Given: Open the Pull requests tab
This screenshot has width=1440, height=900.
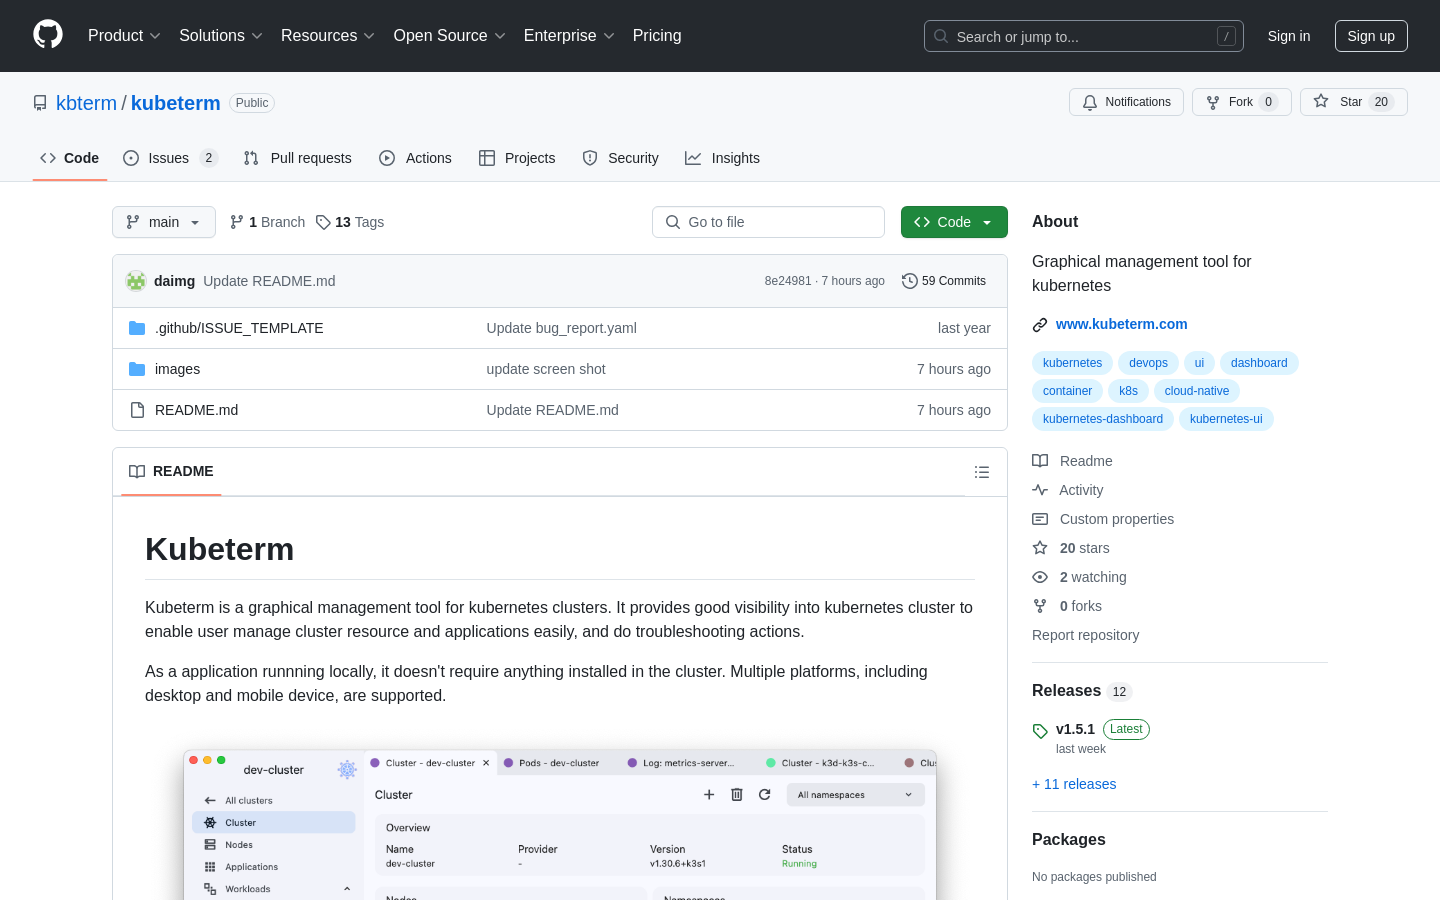Looking at the screenshot, I should [x=298, y=158].
